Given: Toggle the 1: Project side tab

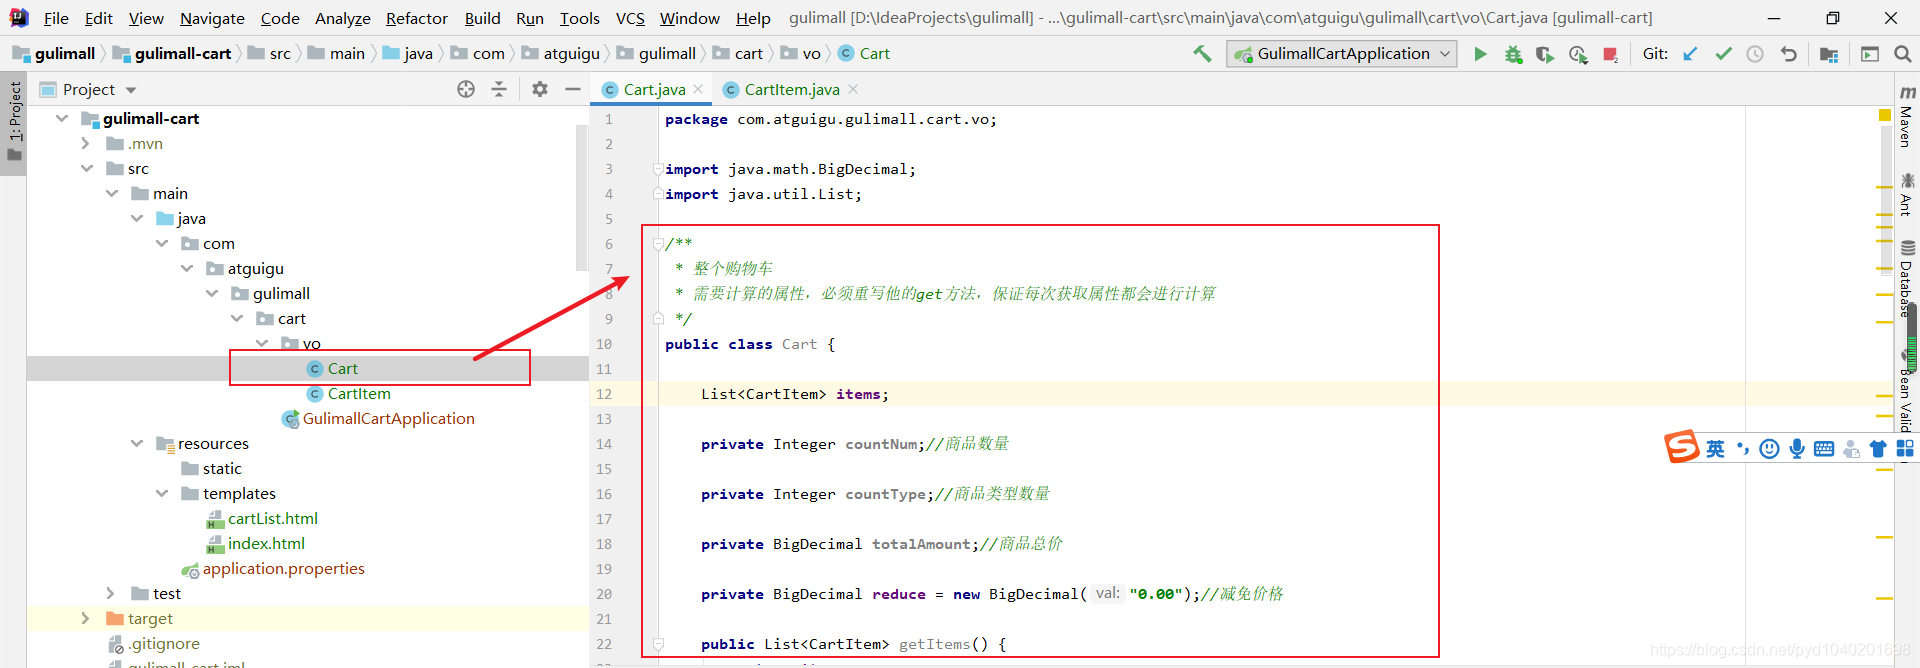Looking at the screenshot, I should [14, 121].
